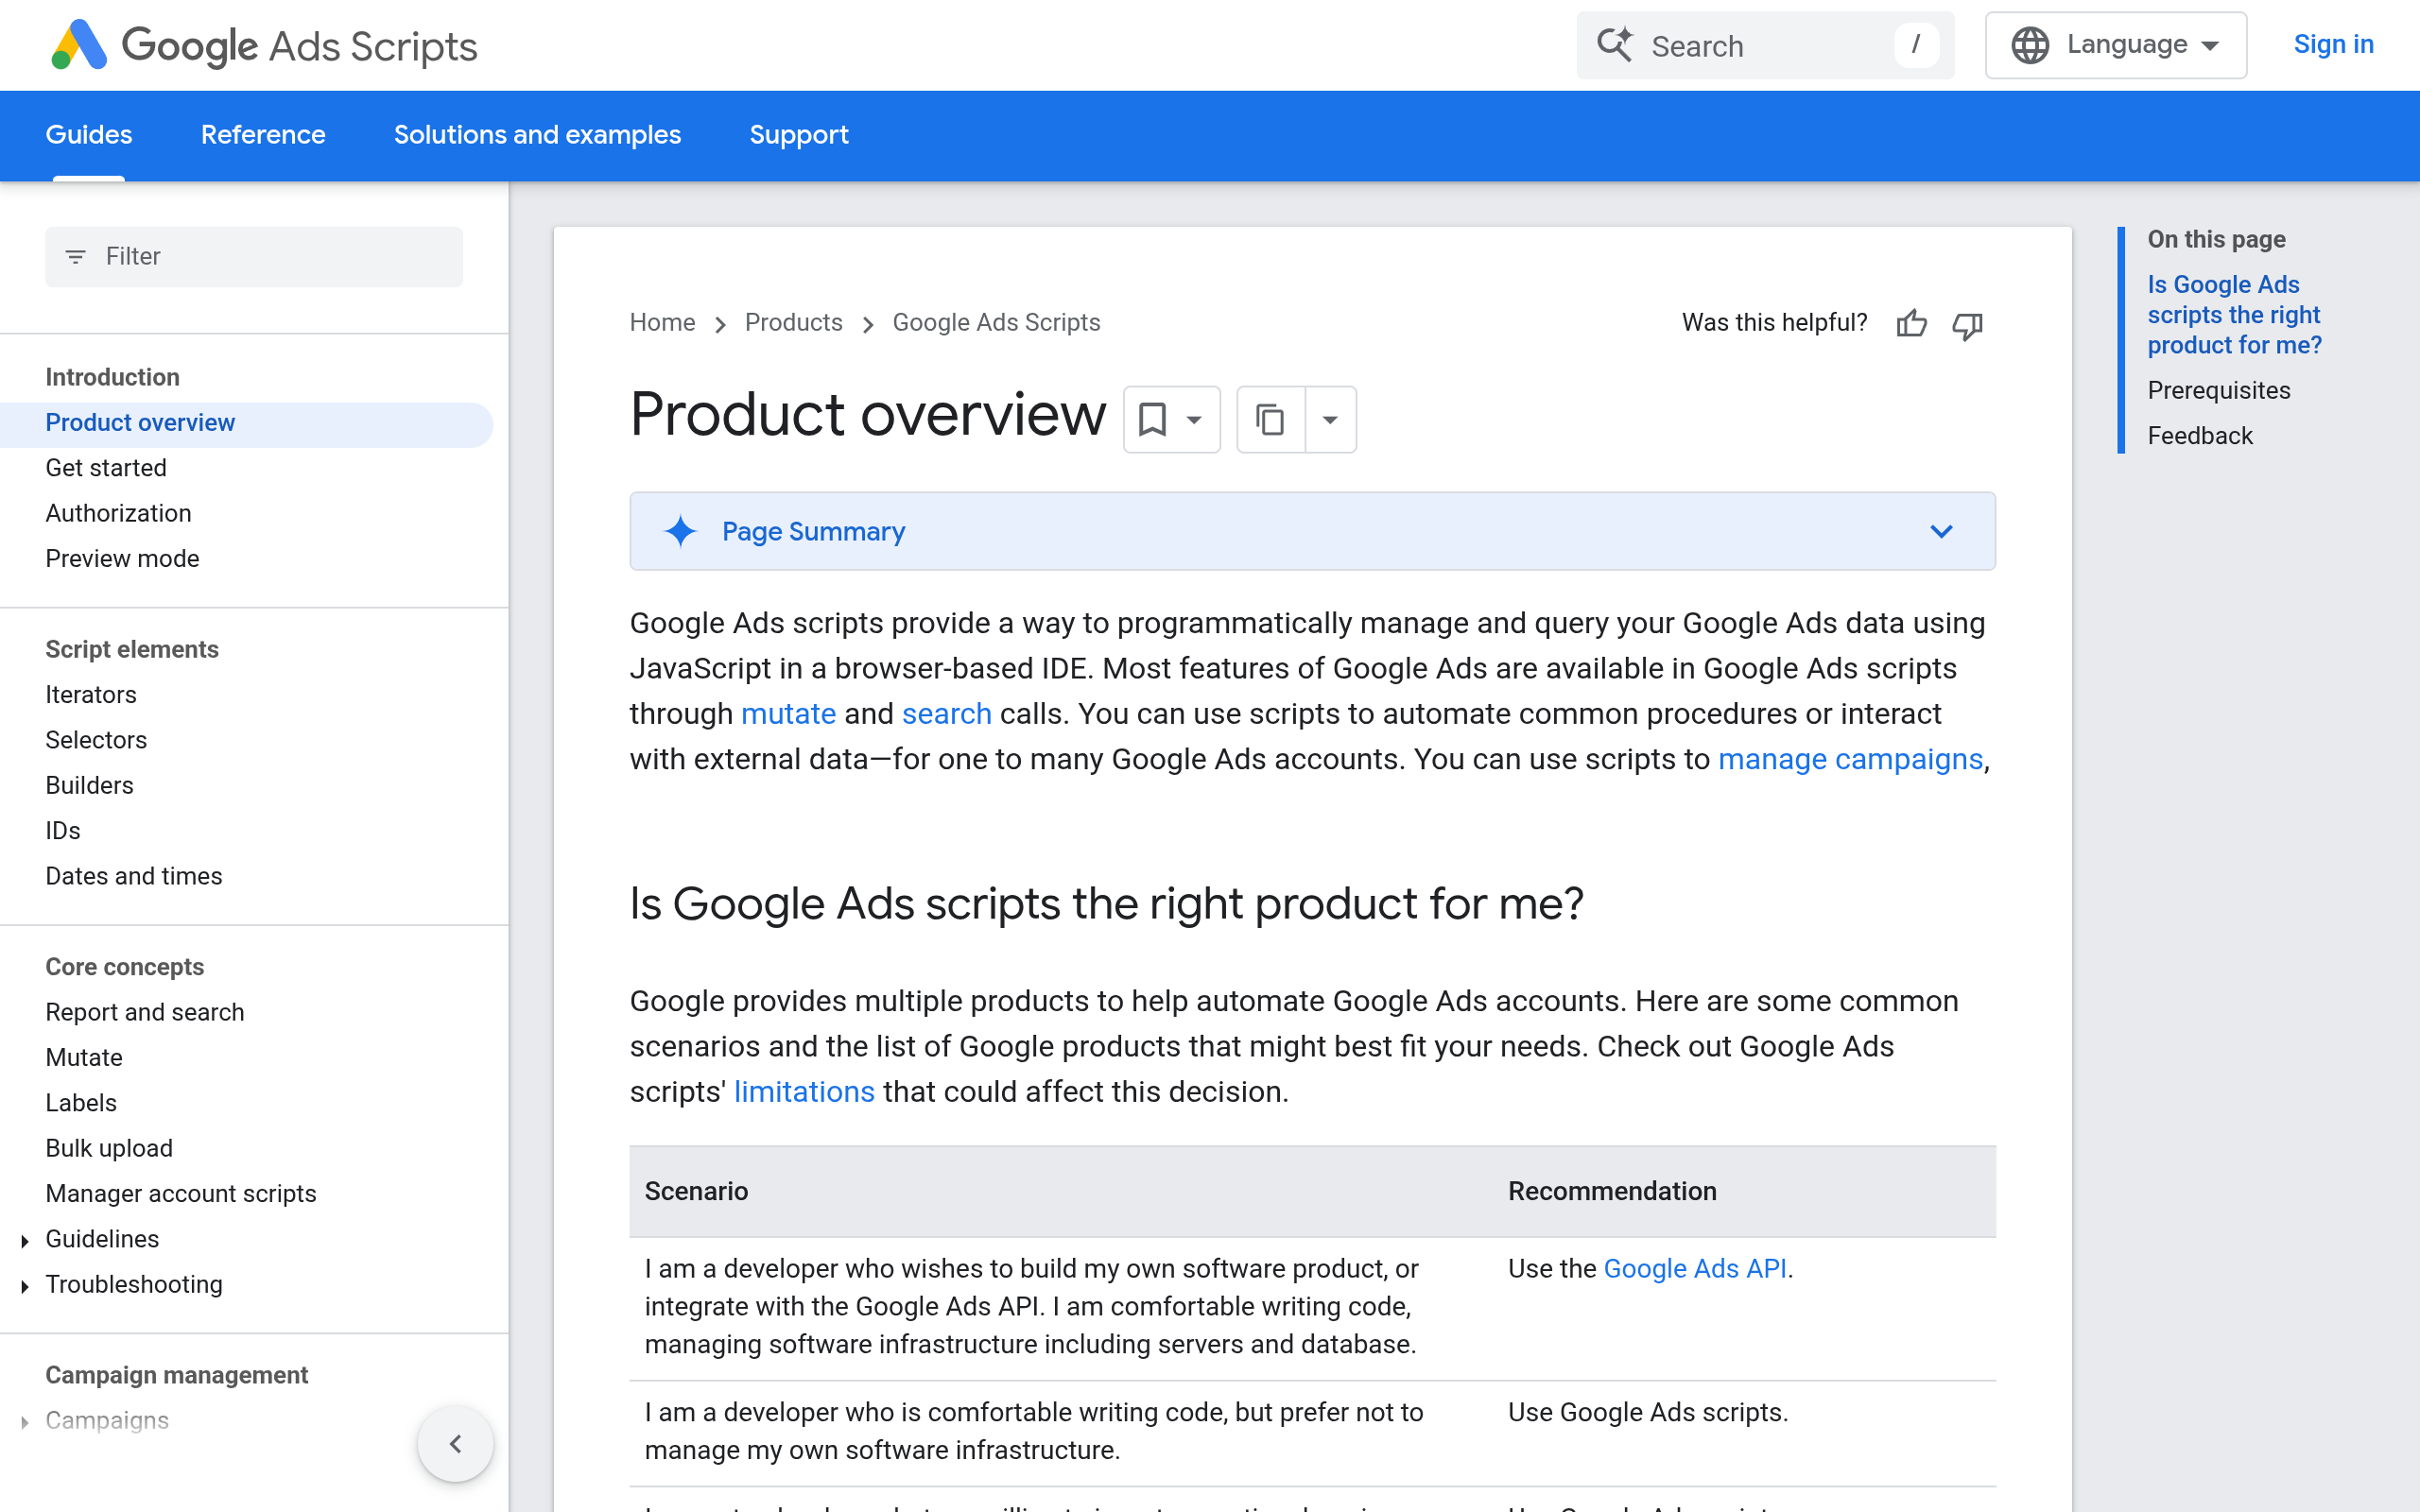Click the thumbs up helpful icon
This screenshot has width=2420, height=1512.
(1911, 323)
